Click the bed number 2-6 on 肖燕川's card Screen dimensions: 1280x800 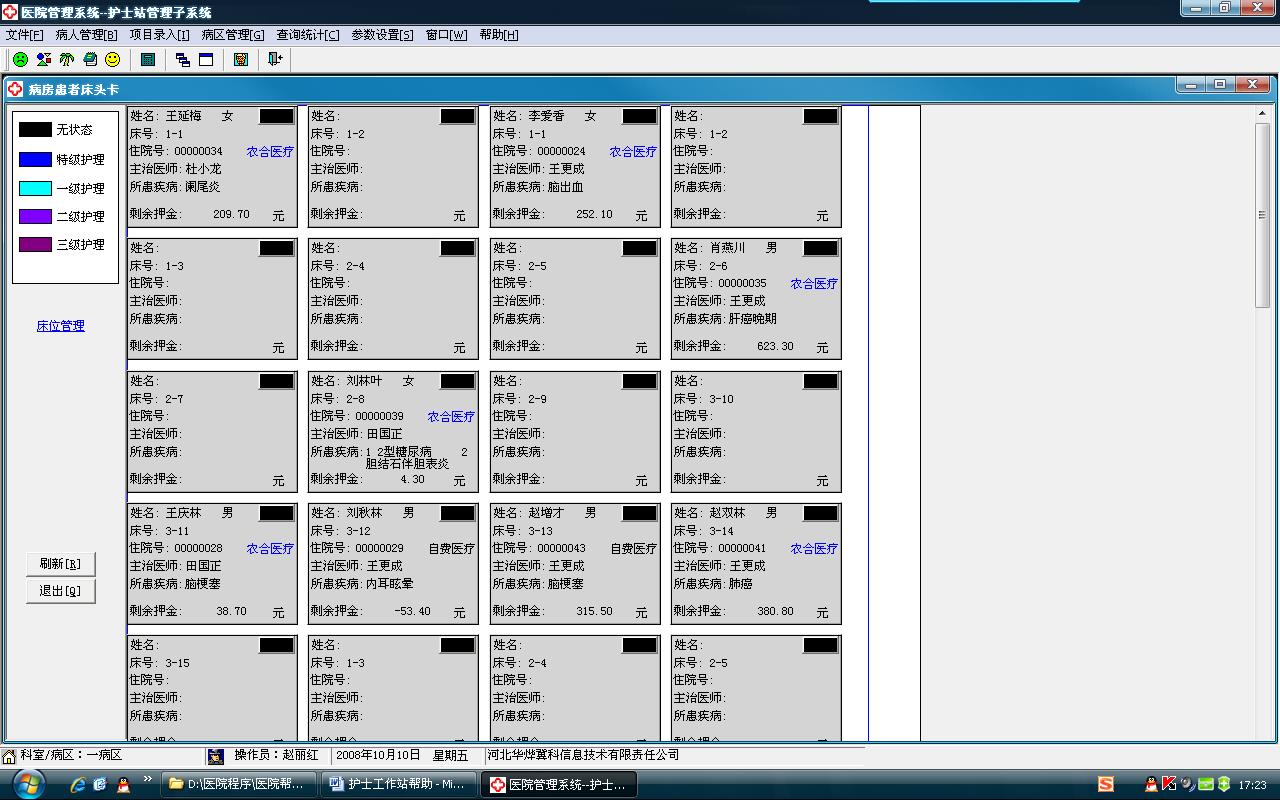pyautogui.click(x=718, y=266)
